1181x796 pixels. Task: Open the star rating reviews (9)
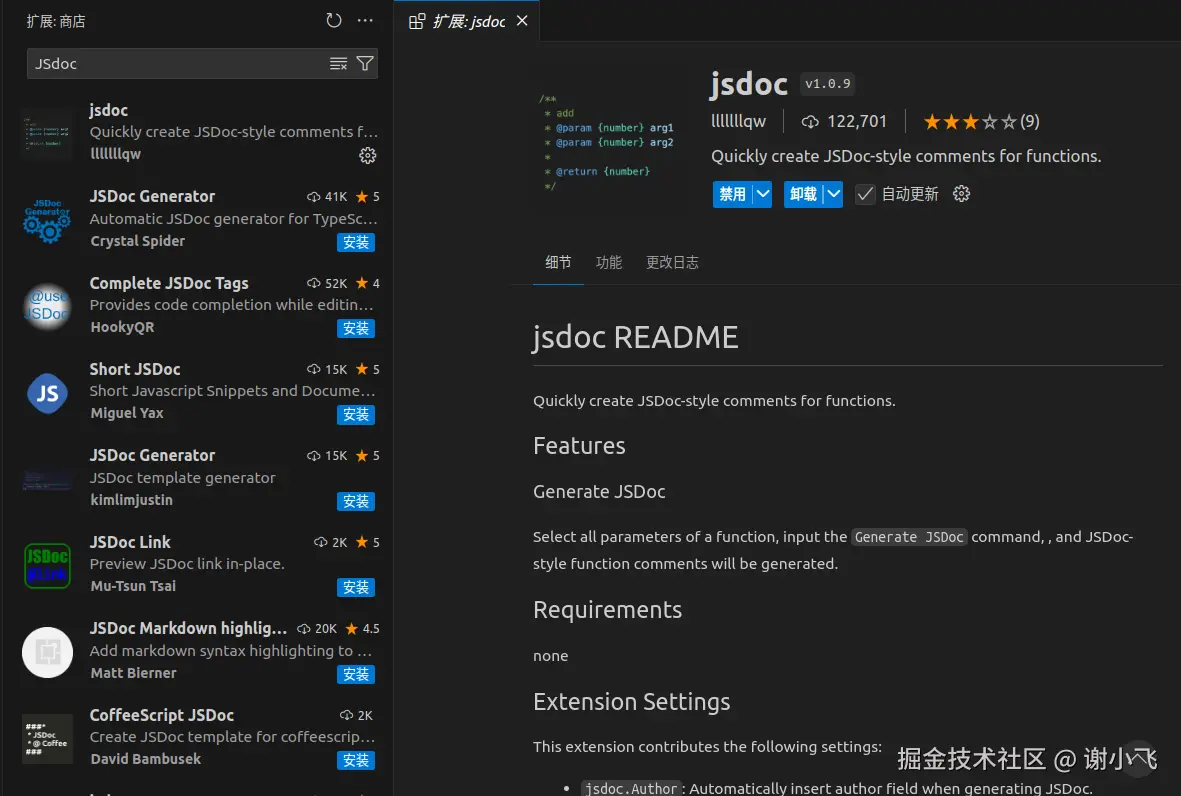(x=981, y=121)
